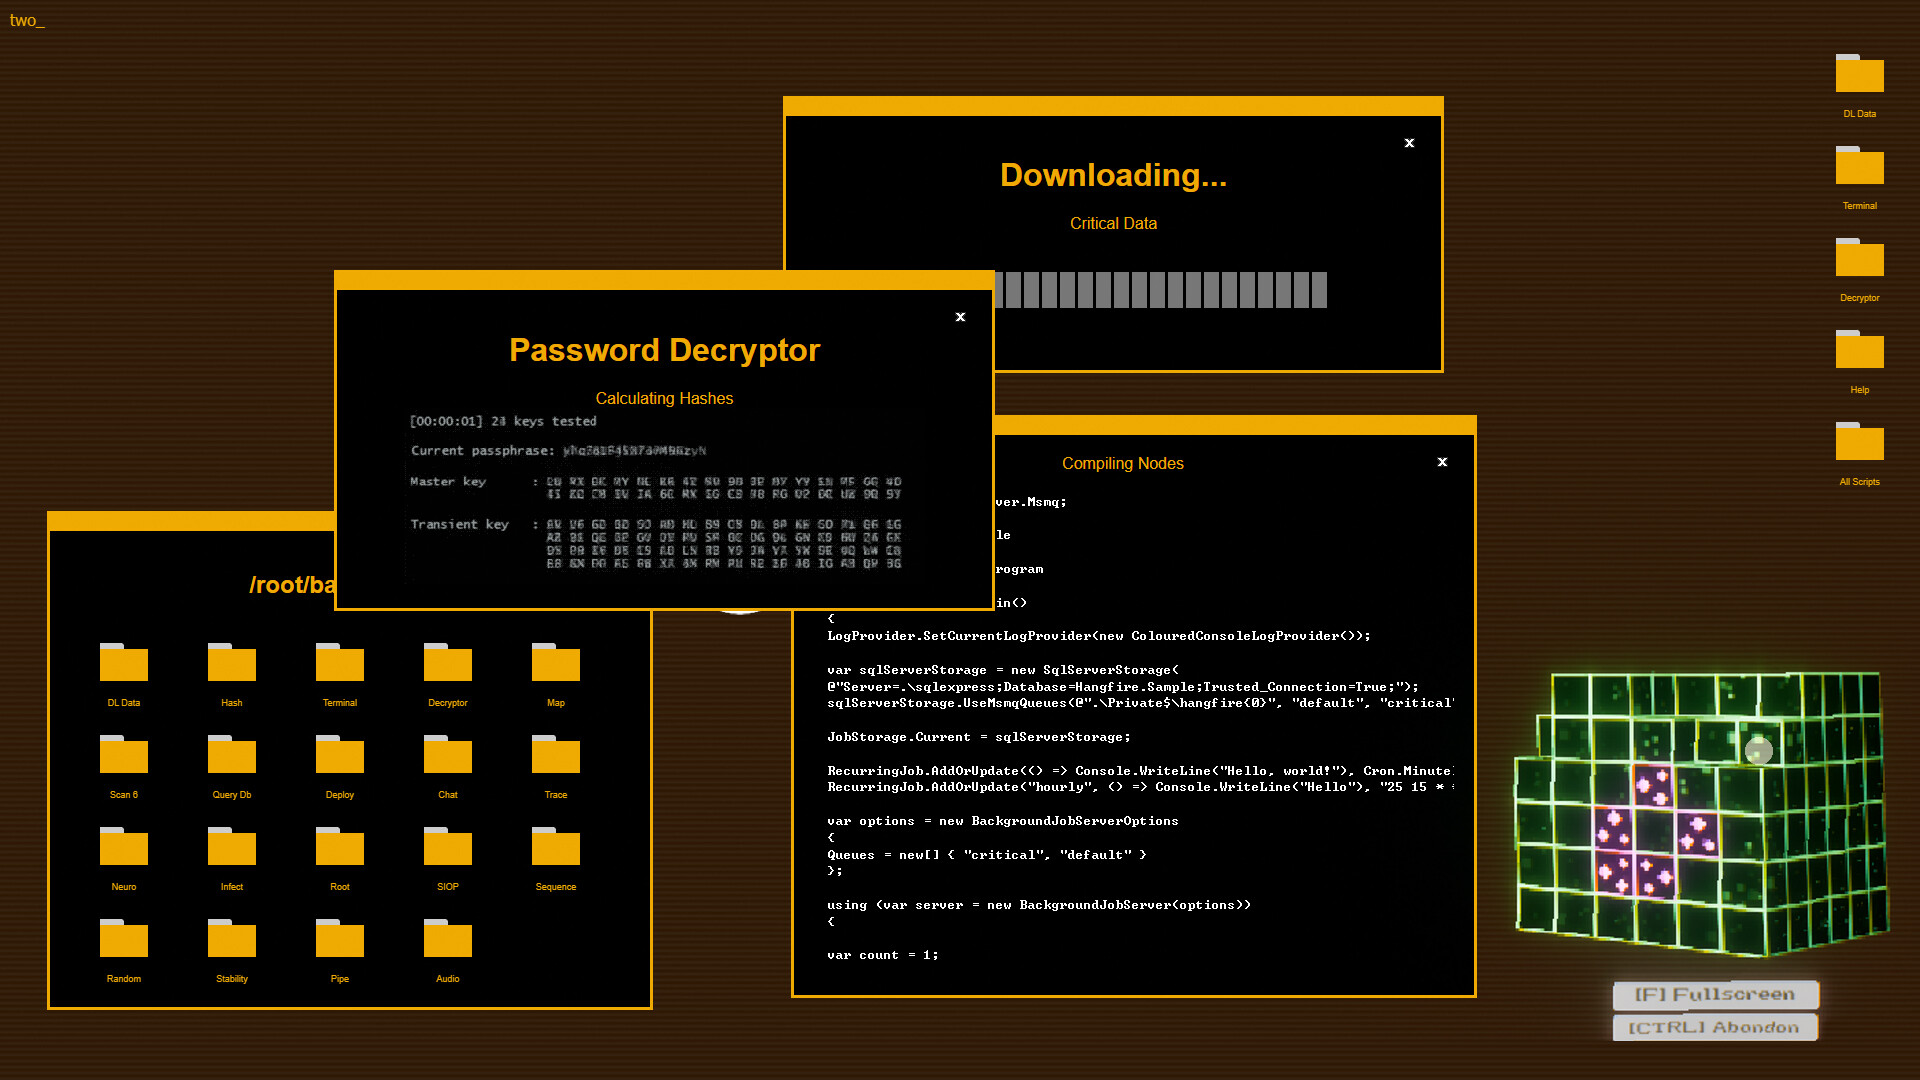Open the Decryptor icon on the desktop
1920x1080 pixels.
tap(1858, 258)
